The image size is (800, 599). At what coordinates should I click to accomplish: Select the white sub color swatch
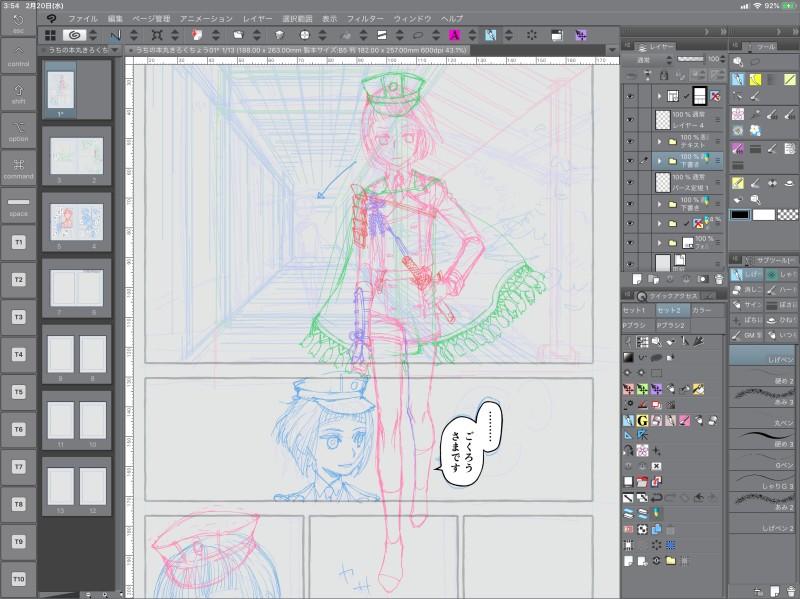[764, 215]
